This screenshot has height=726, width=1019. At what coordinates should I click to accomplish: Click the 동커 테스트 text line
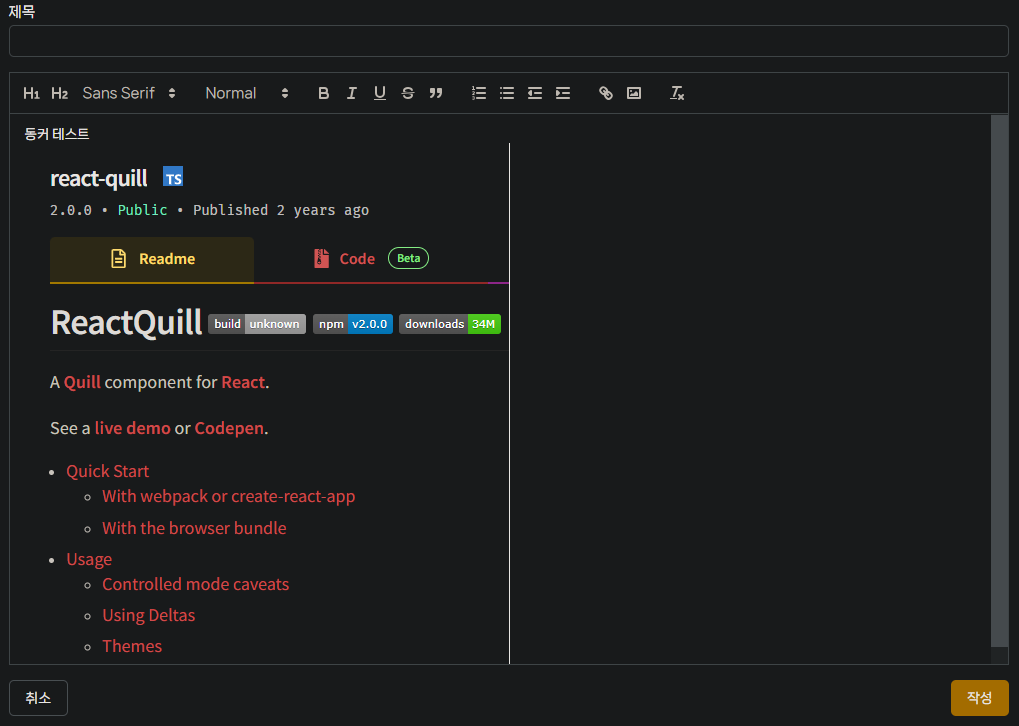(x=57, y=134)
